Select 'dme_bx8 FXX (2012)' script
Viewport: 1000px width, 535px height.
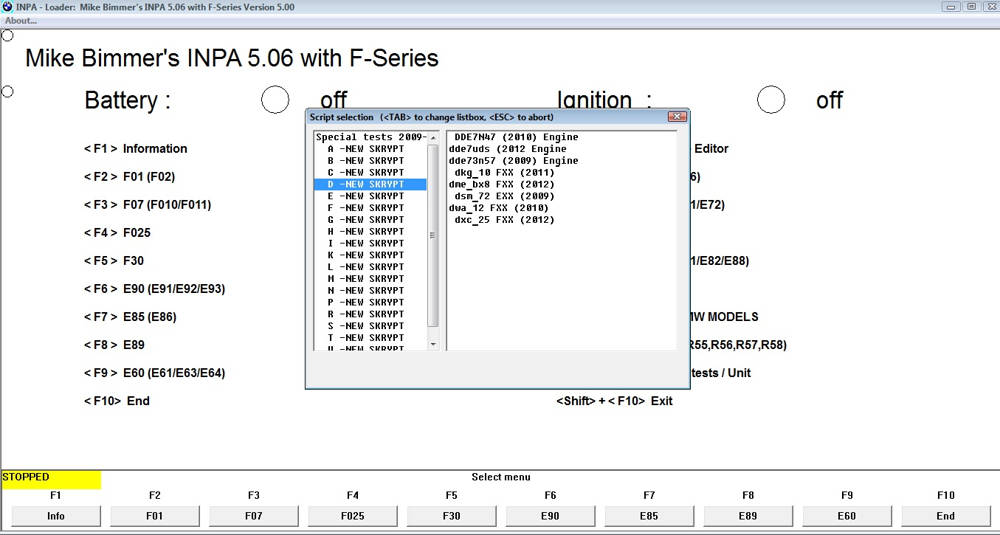pyautogui.click(x=502, y=184)
